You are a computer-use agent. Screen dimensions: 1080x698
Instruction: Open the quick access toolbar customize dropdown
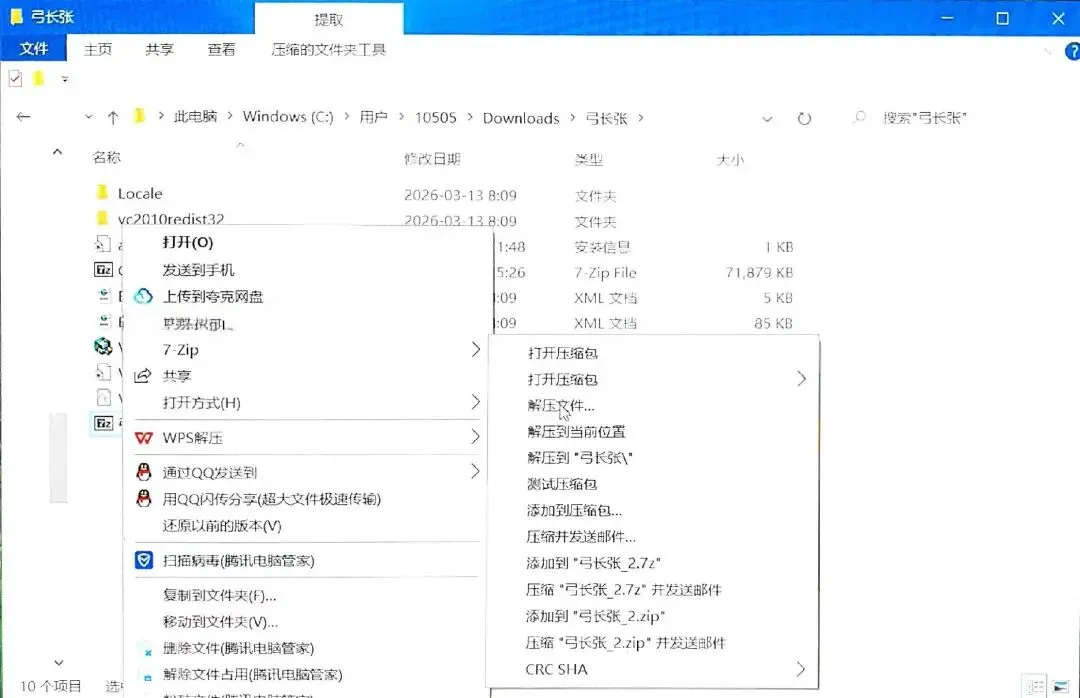[x=65, y=79]
